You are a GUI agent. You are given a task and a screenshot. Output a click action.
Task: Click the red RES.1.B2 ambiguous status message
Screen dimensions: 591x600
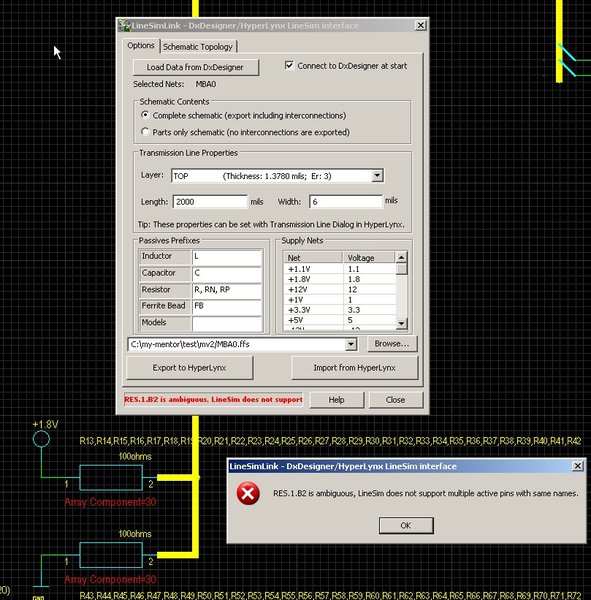point(213,399)
